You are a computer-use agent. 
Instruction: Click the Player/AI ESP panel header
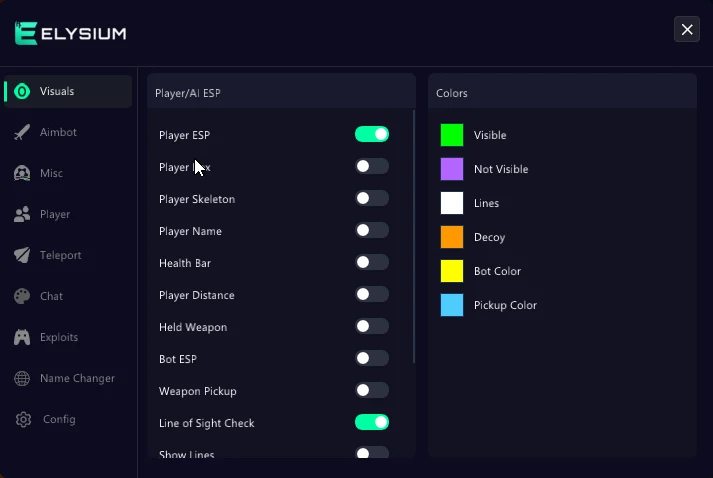(281, 93)
